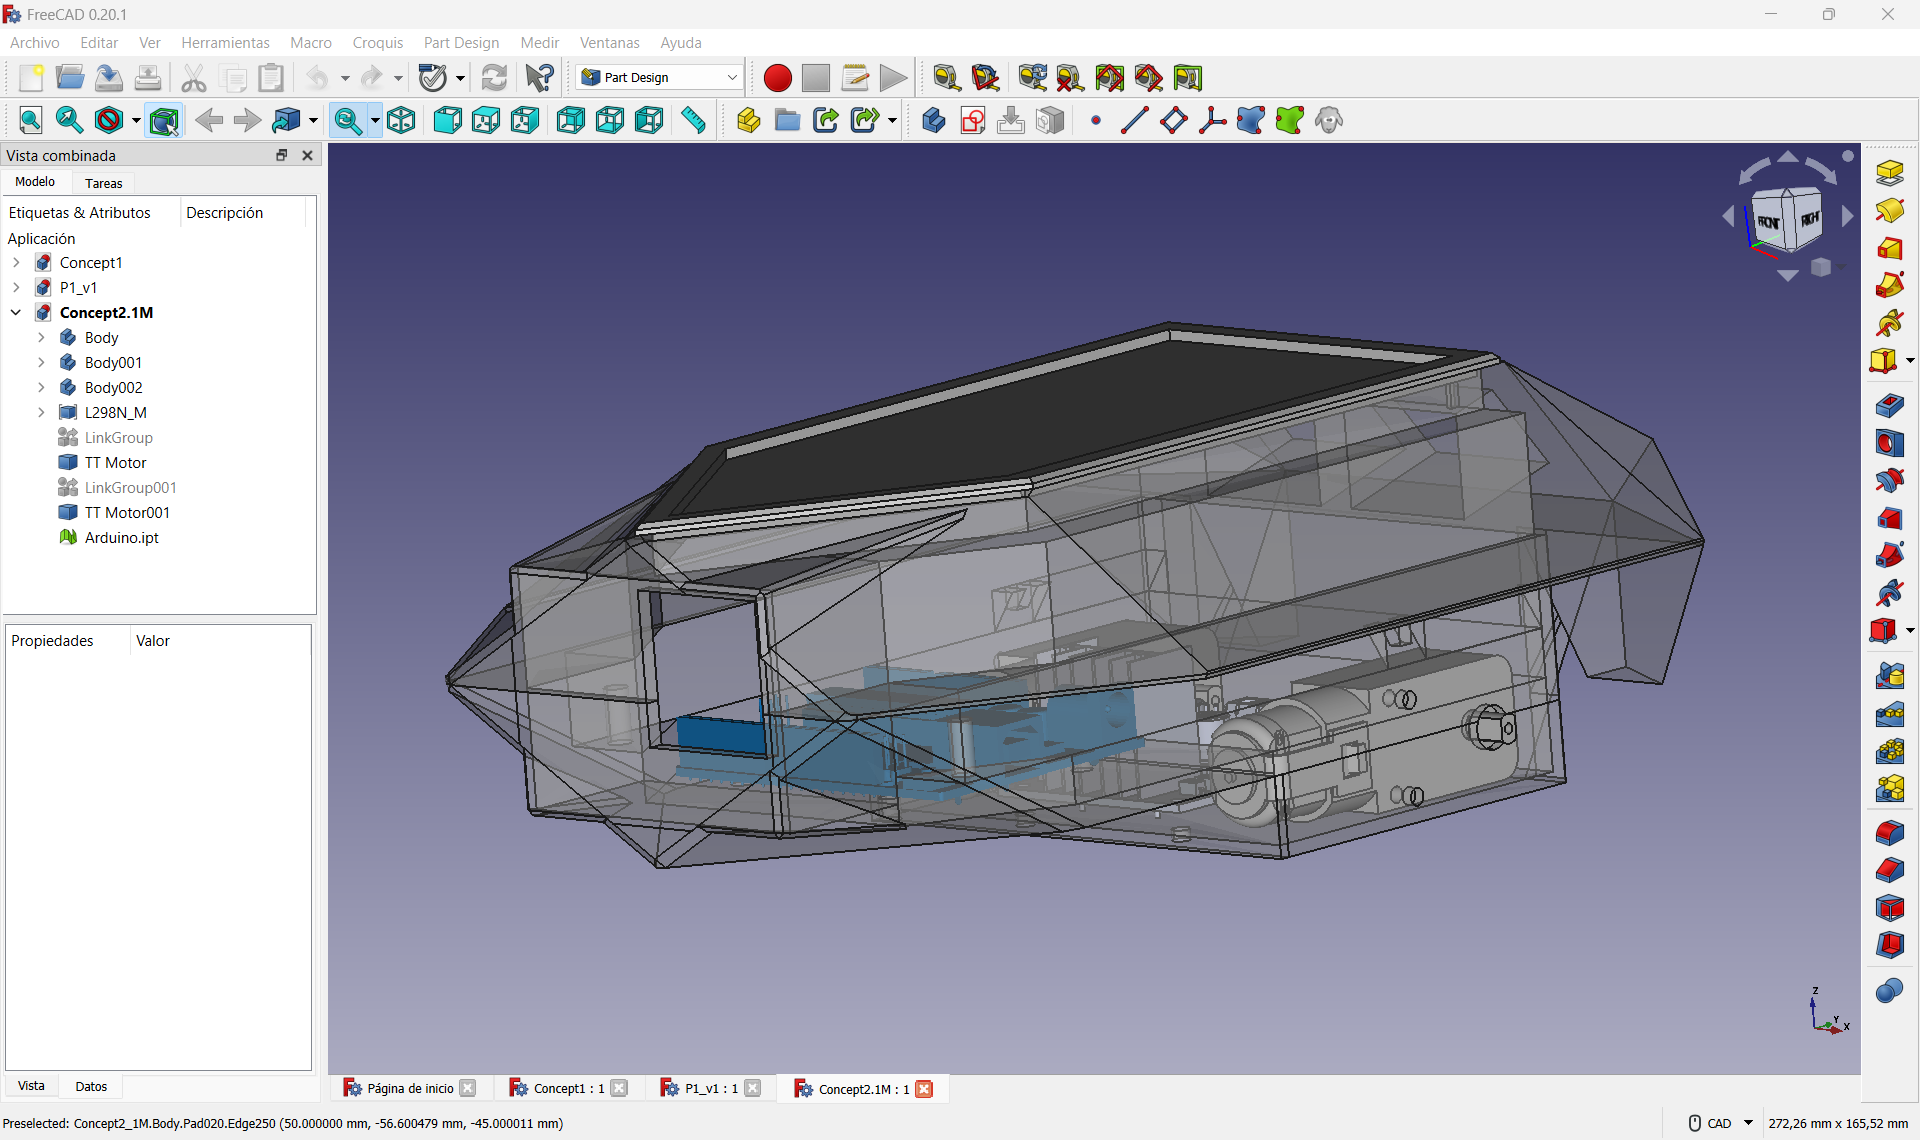Image resolution: width=1920 pixels, height=1140 pixels.
Task: Toggle bounding box view icon
Action: tap(164, 121)
